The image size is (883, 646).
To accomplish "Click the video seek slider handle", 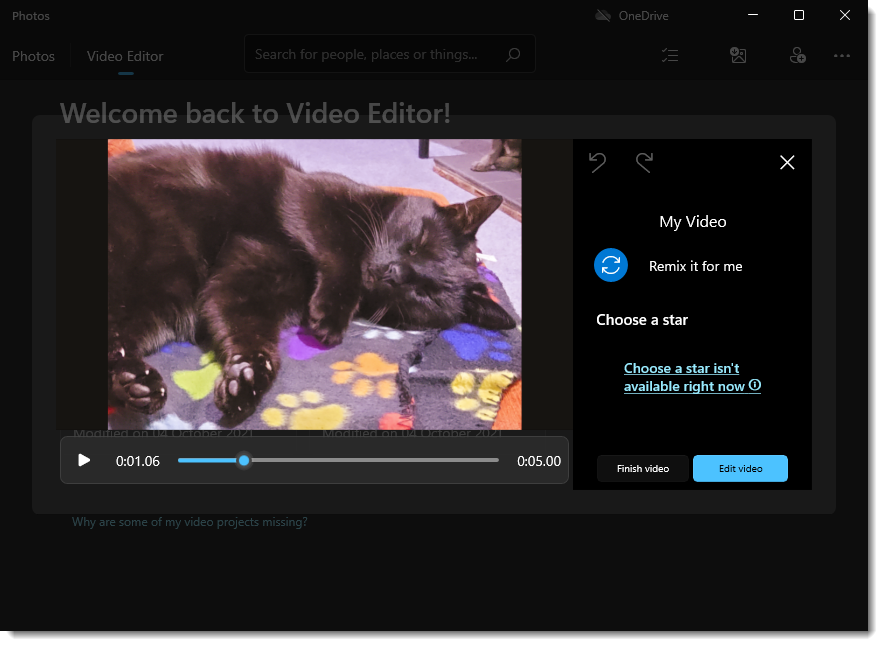I will 244,460.
